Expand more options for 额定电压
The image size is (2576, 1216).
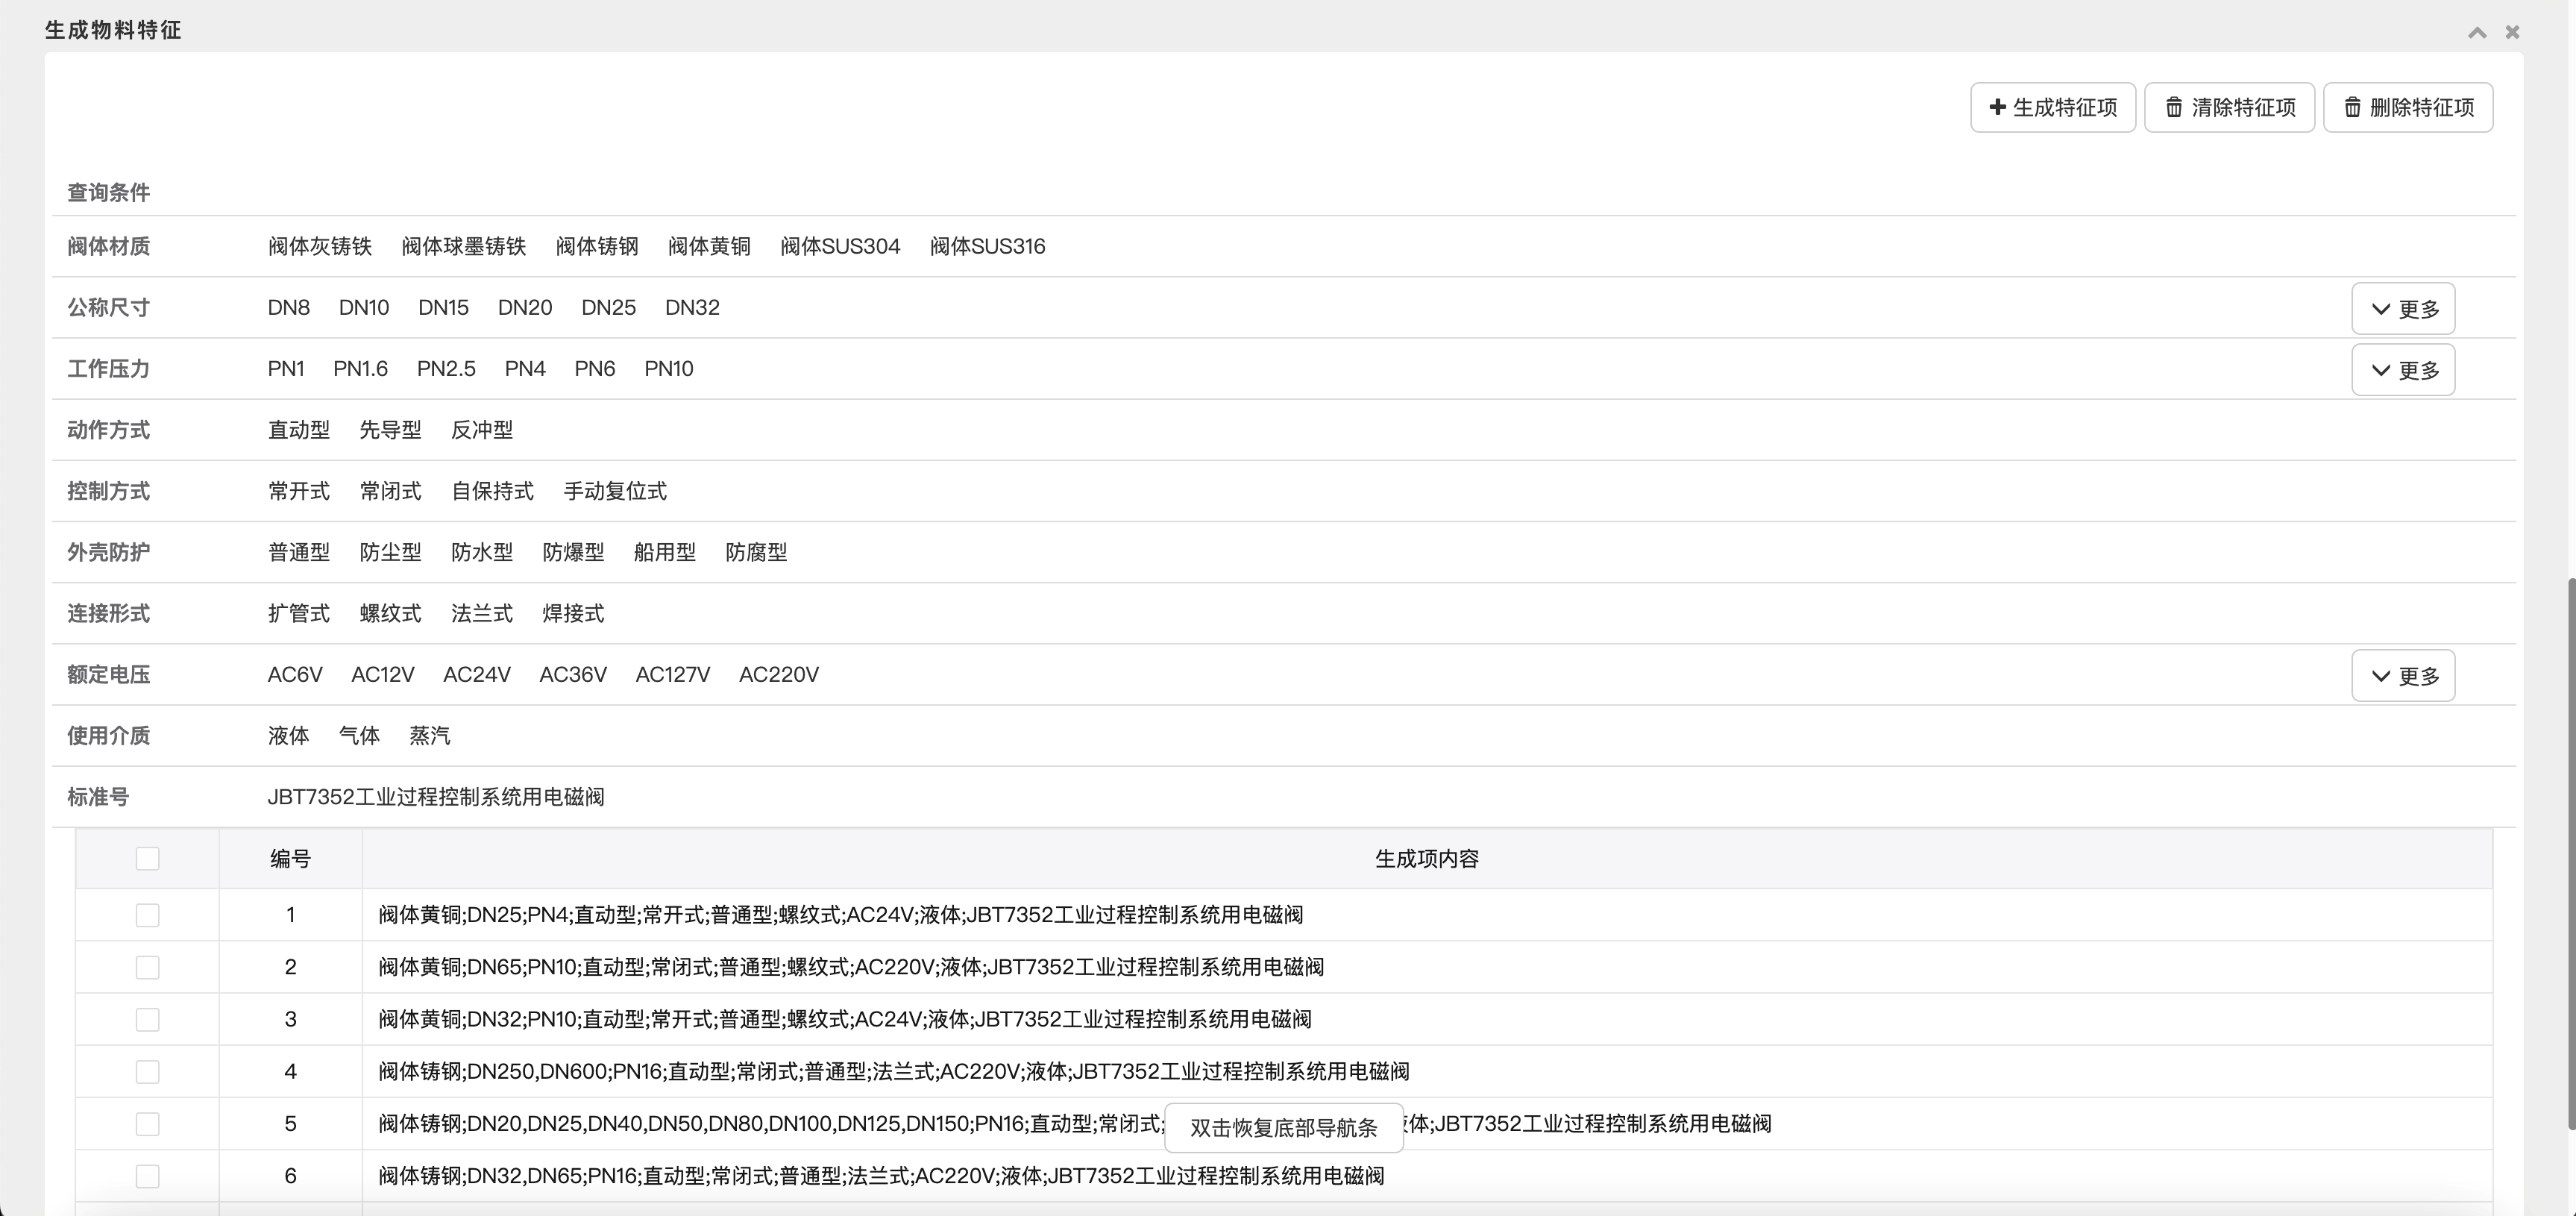[x=2403, y=676]
